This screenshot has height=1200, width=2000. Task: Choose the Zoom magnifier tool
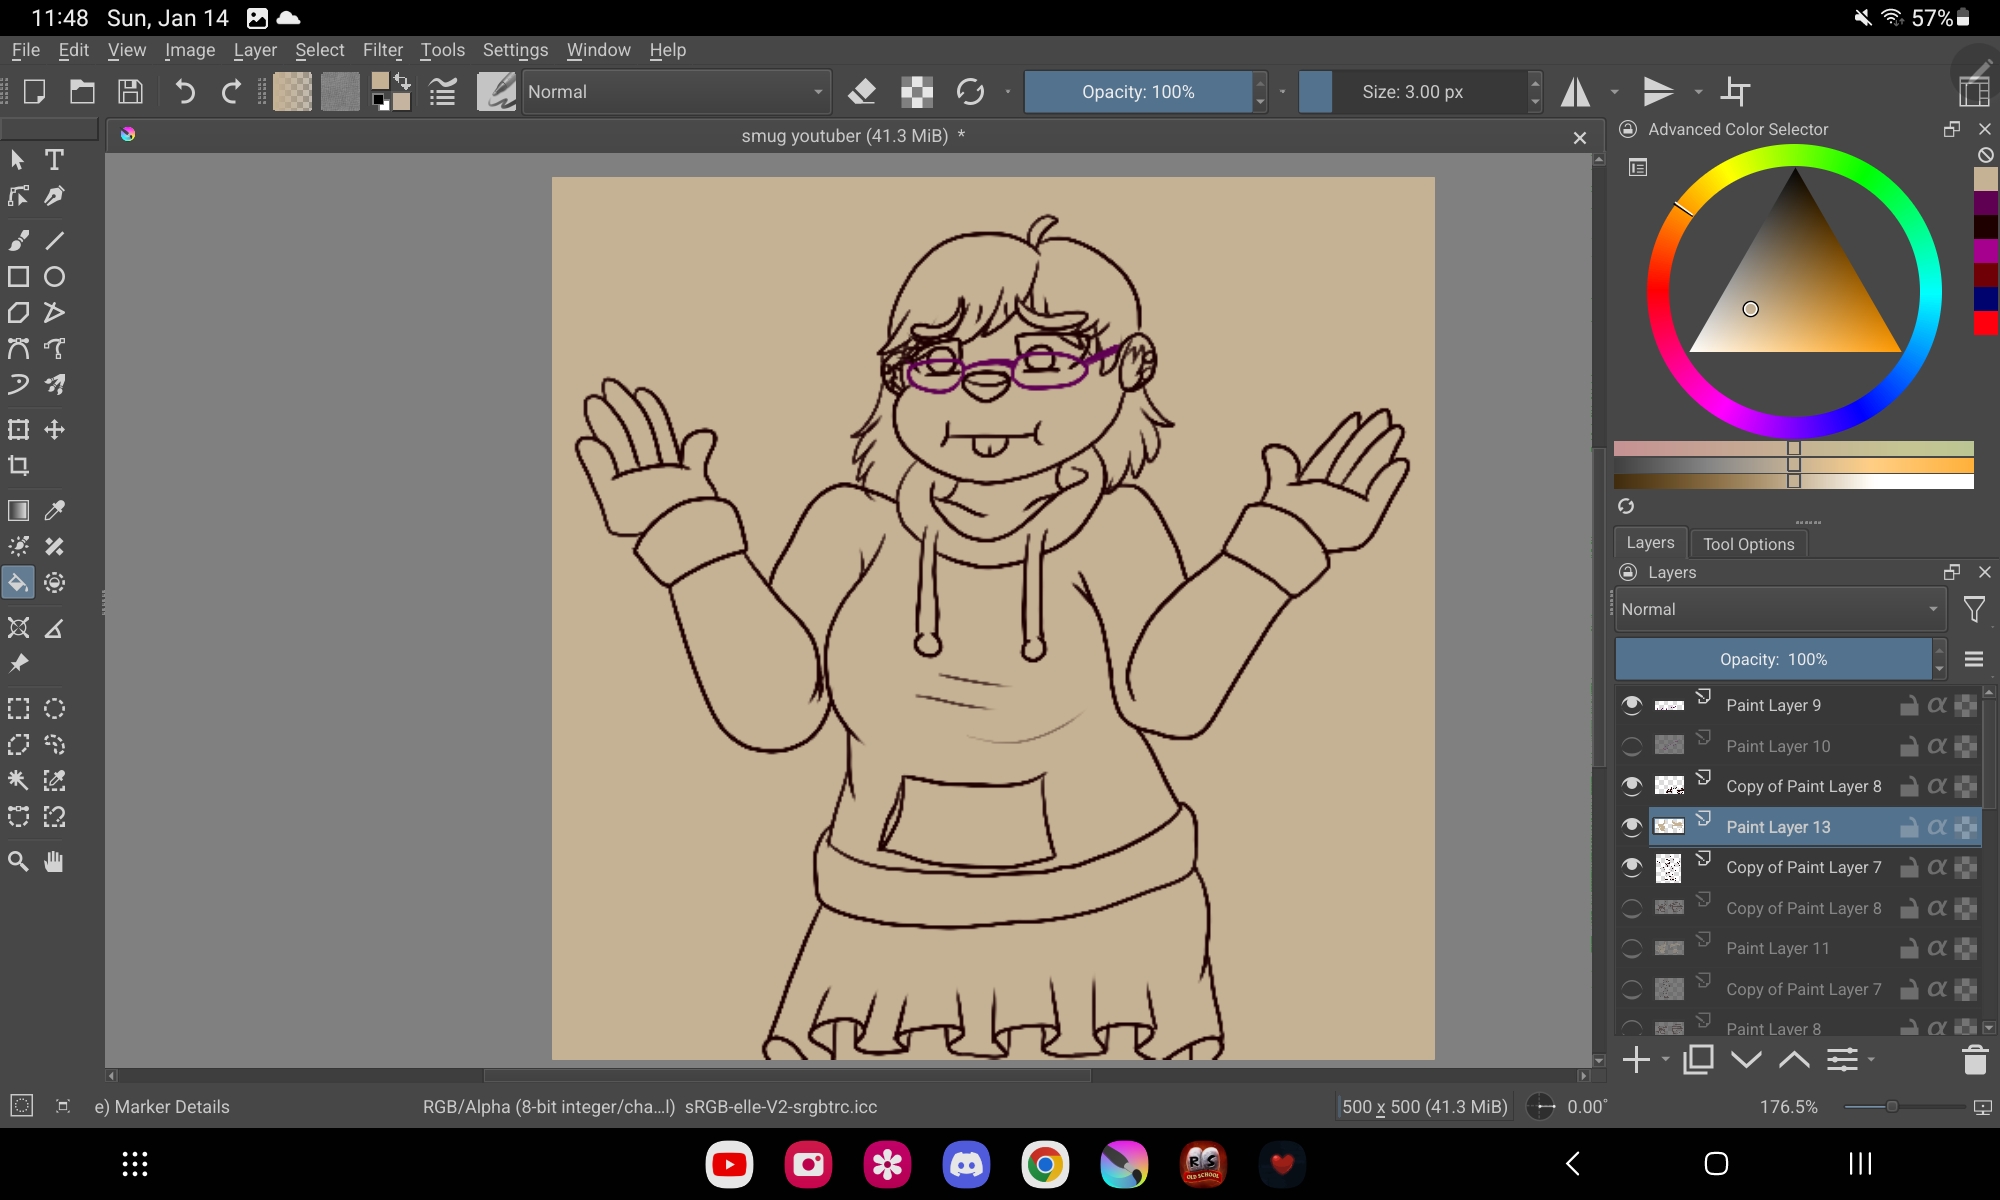click(18, 862)
